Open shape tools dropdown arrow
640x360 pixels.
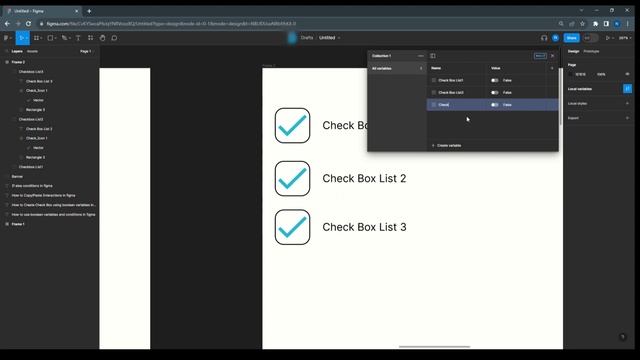pos(55,38)
